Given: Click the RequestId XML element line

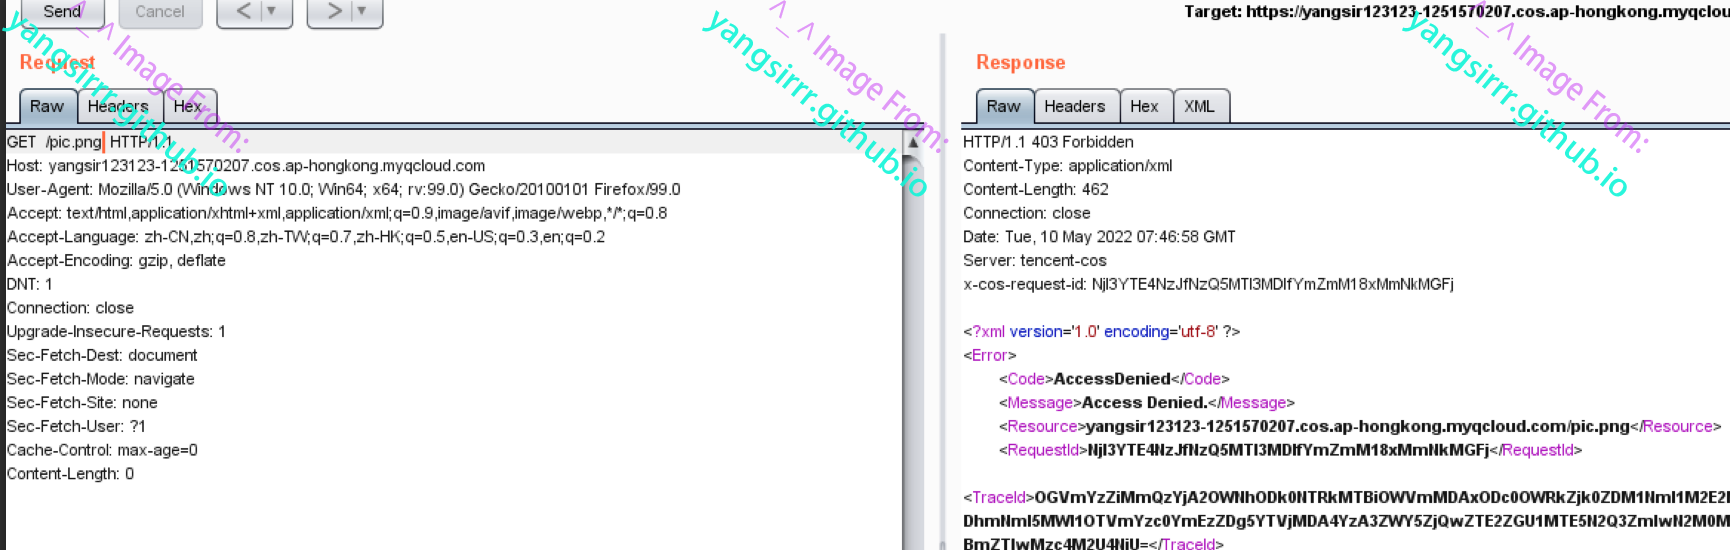Looking at the screenshot, I should 1290,451.
